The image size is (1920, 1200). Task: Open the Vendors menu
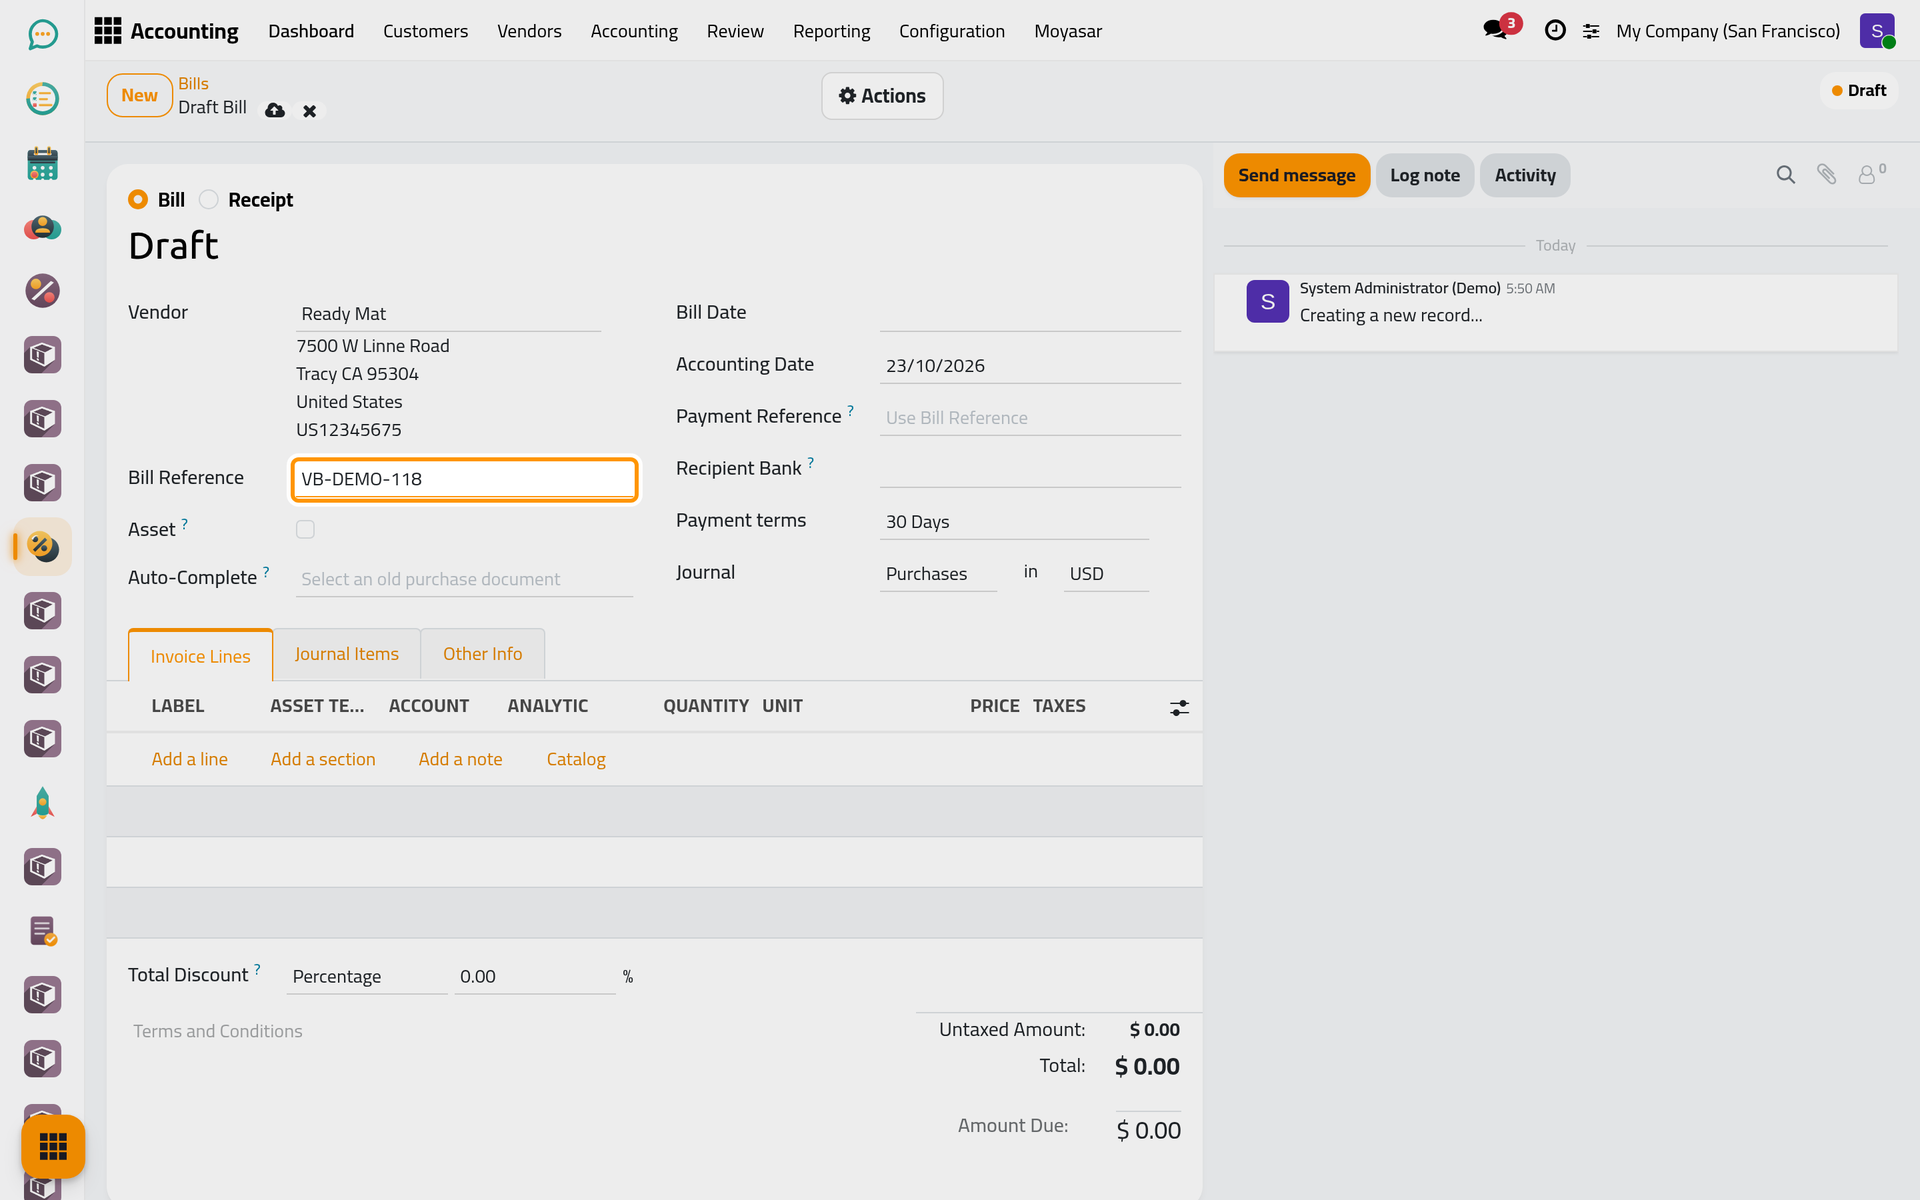[529, 31]
